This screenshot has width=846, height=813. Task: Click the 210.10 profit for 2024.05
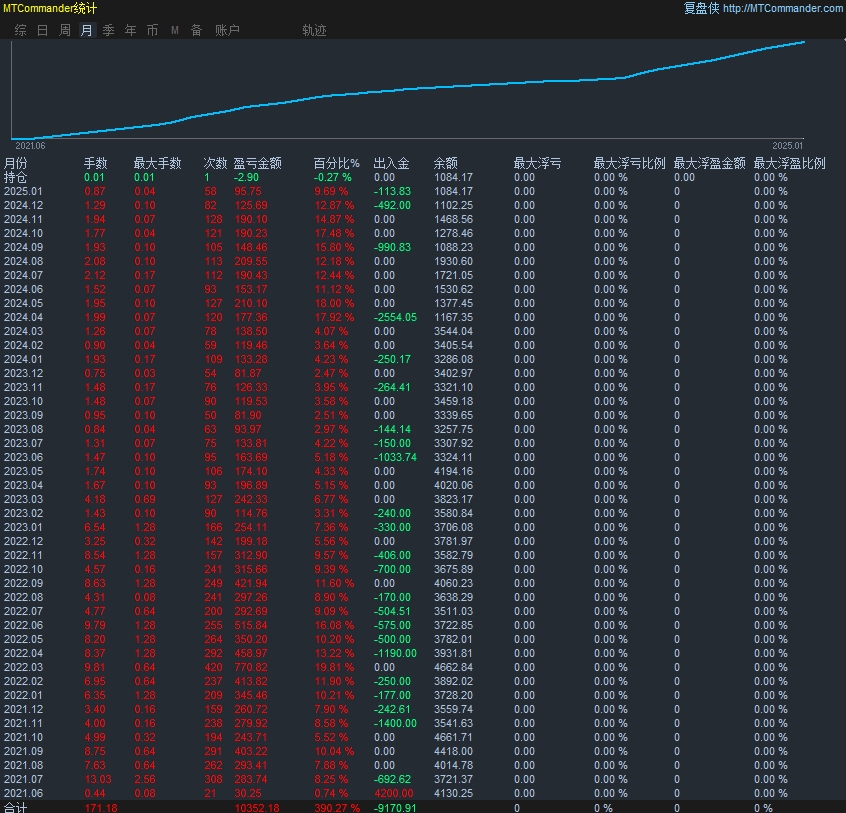pyautogui.click(x=250, y=303)
